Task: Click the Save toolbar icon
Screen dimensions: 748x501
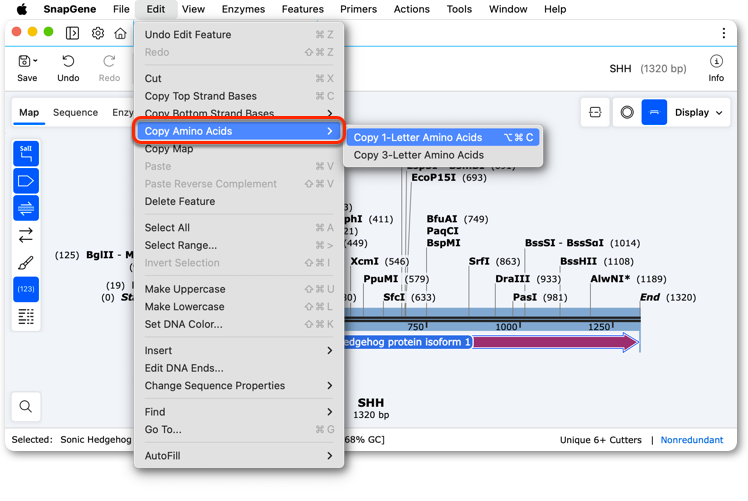Action: (24, 62)
